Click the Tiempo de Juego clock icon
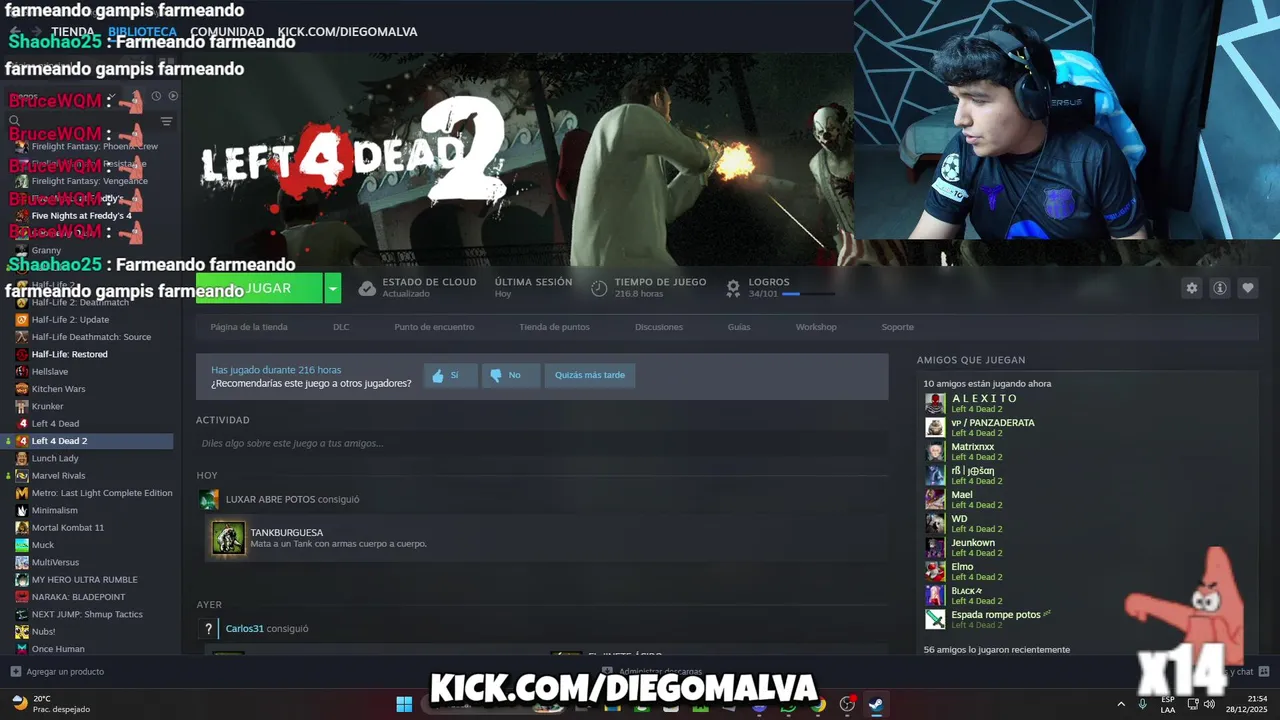The width and height of the screenshot is (1280, 720). [x=599, y=288]
